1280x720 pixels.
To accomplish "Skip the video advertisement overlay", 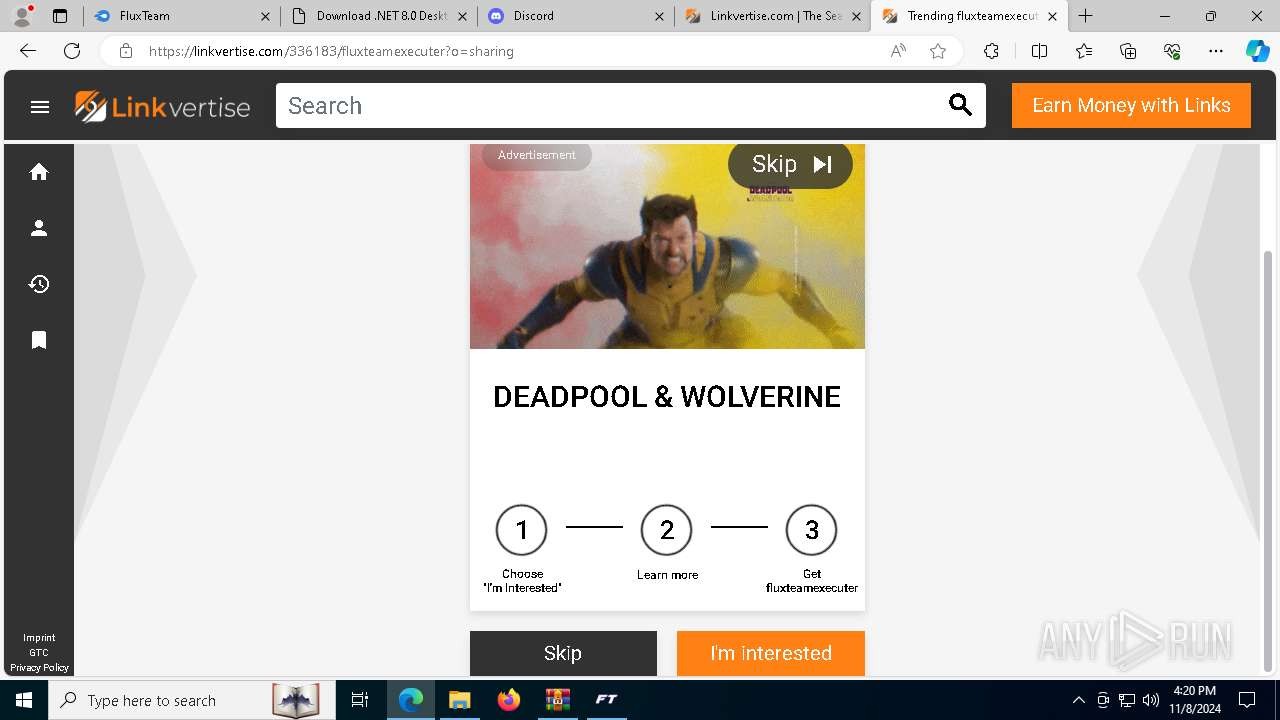I will 790,165.
